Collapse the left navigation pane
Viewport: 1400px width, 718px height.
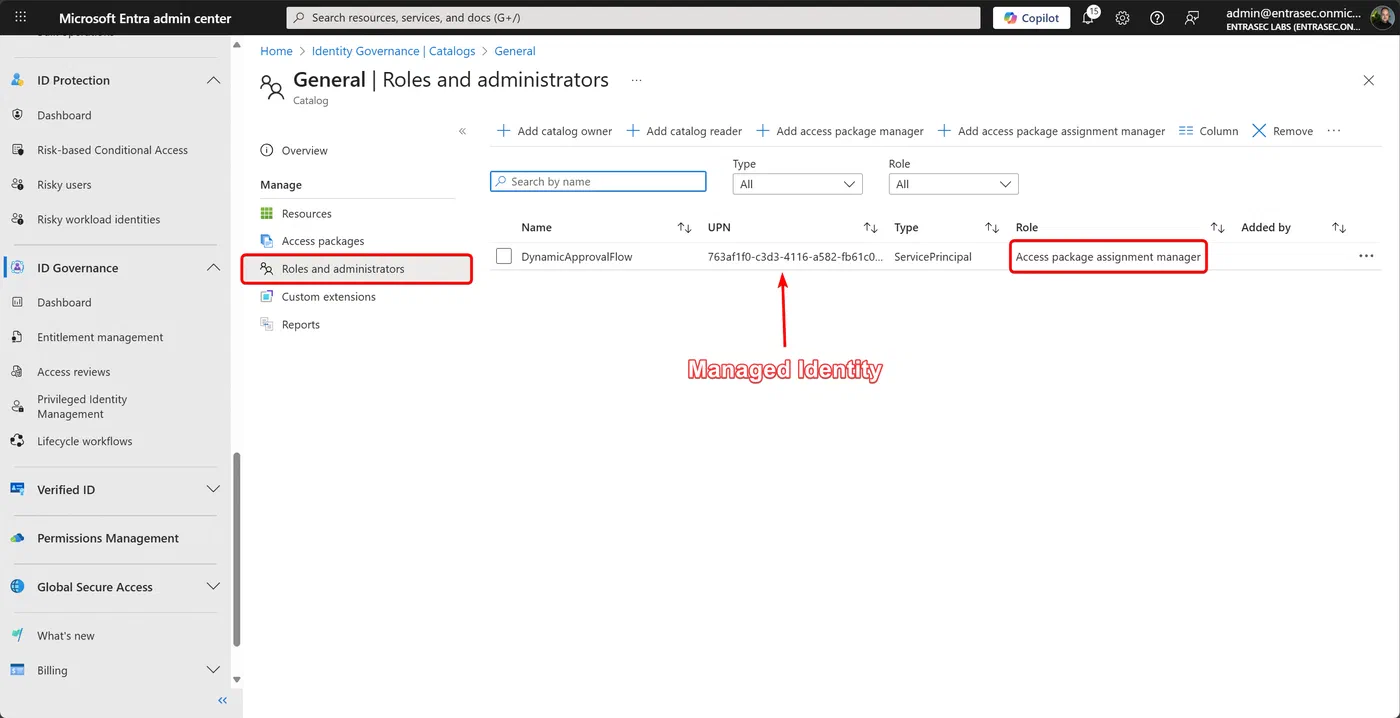point(222,701)
